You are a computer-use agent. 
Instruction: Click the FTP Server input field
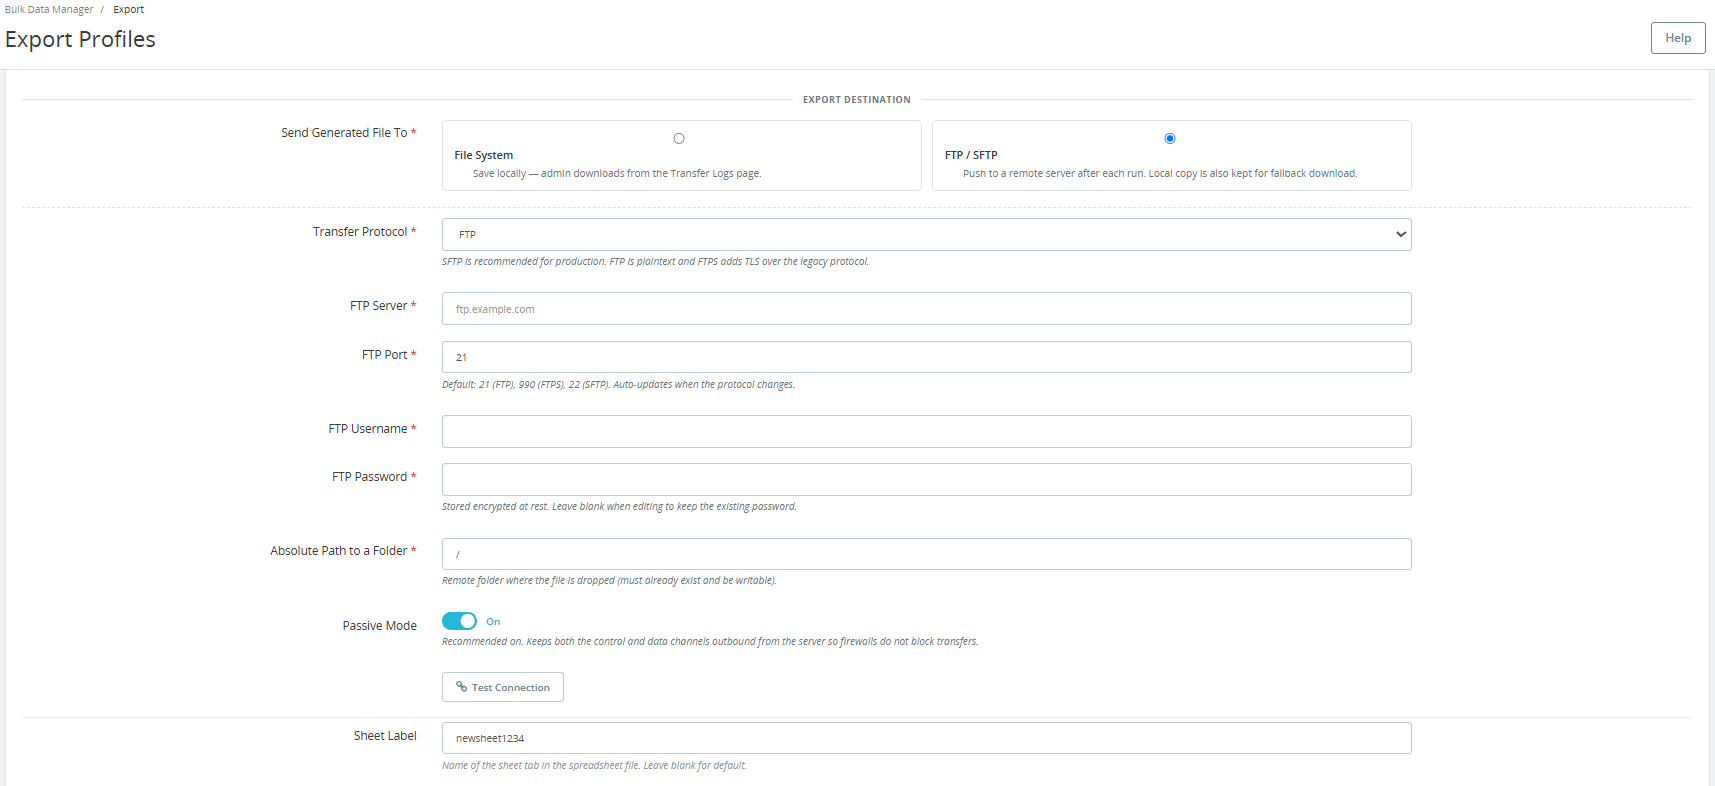(926, 309)
